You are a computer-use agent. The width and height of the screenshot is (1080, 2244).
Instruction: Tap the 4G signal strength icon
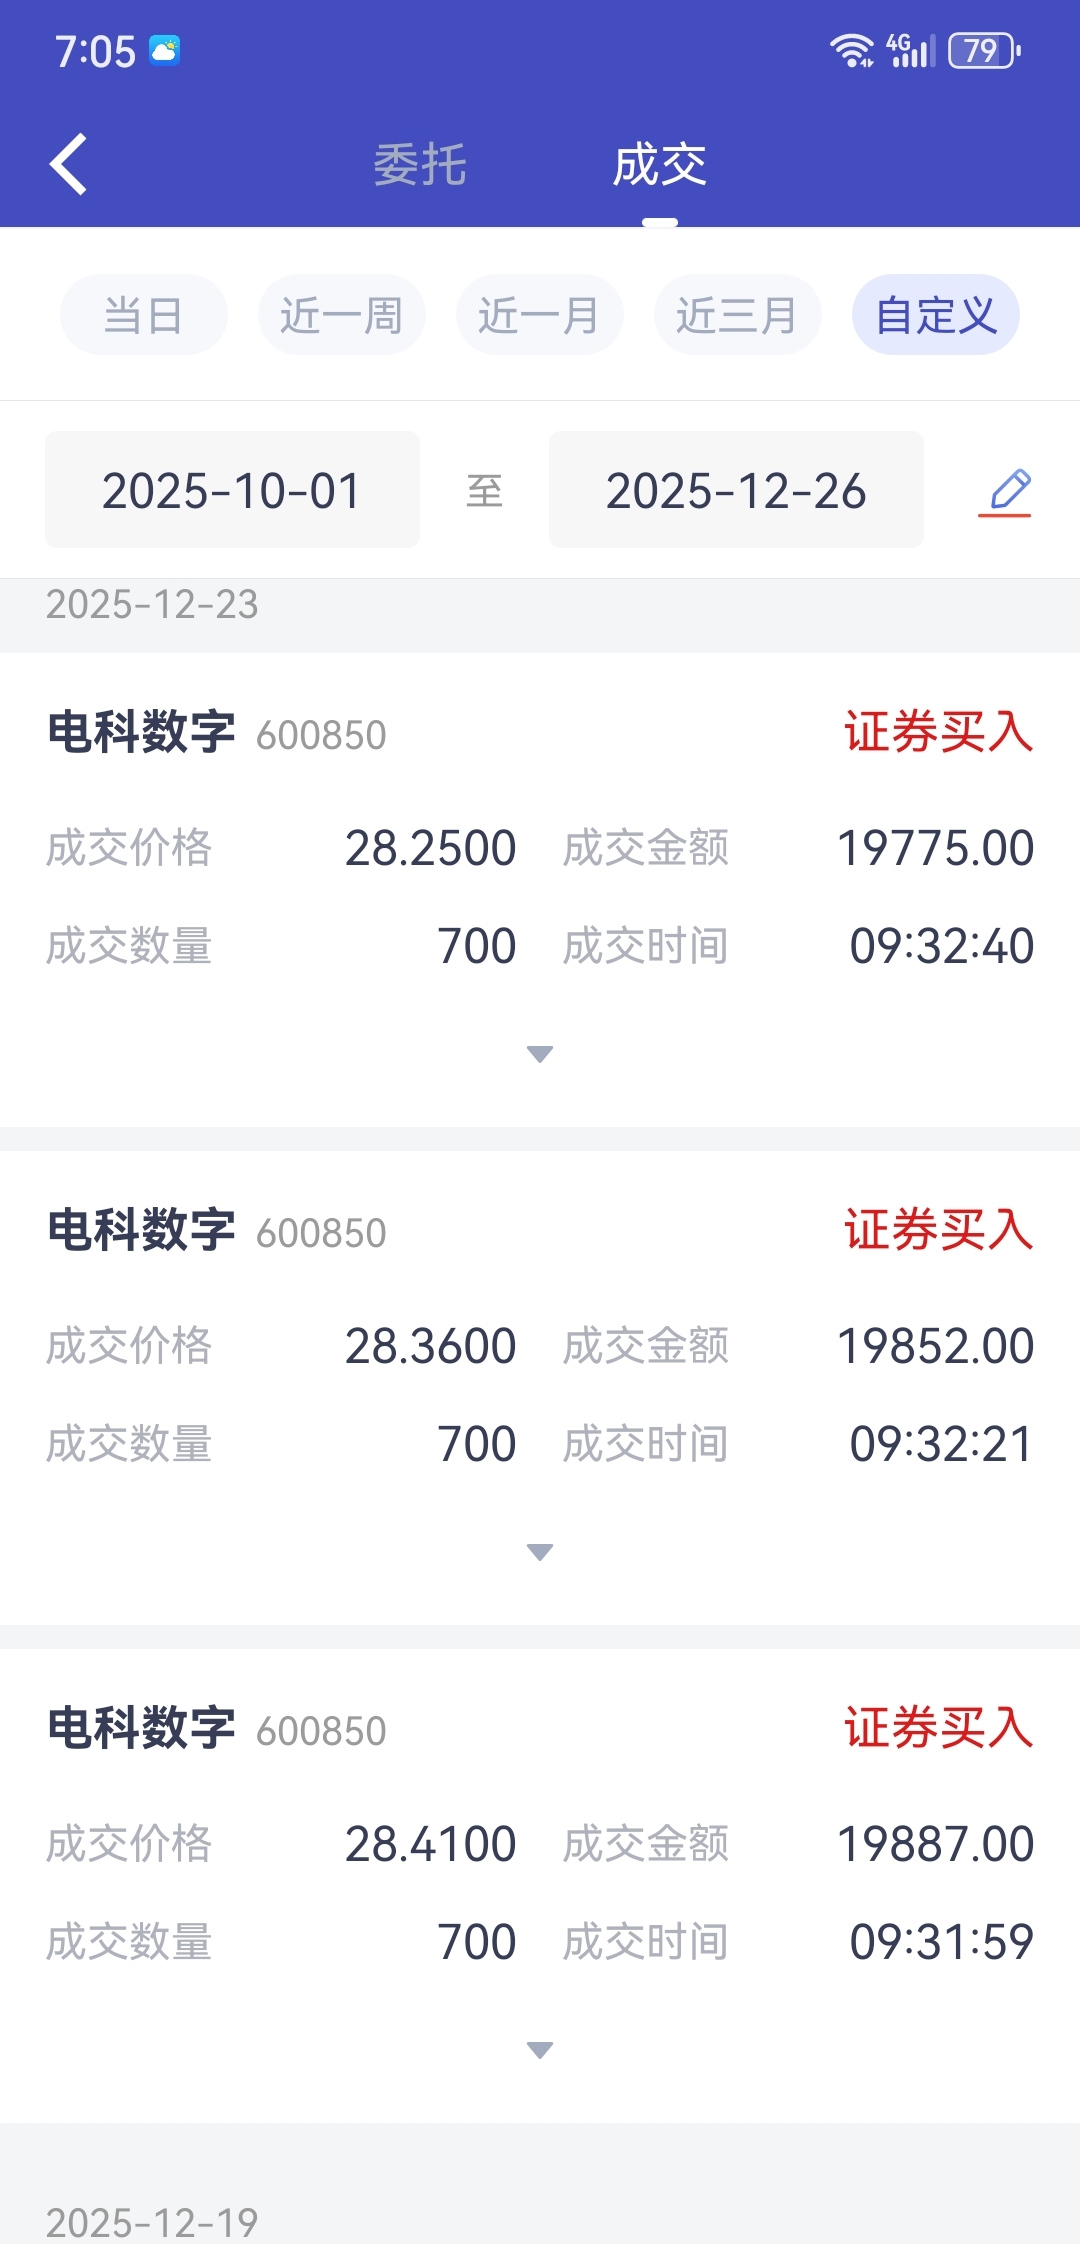(x=911, y=50)
